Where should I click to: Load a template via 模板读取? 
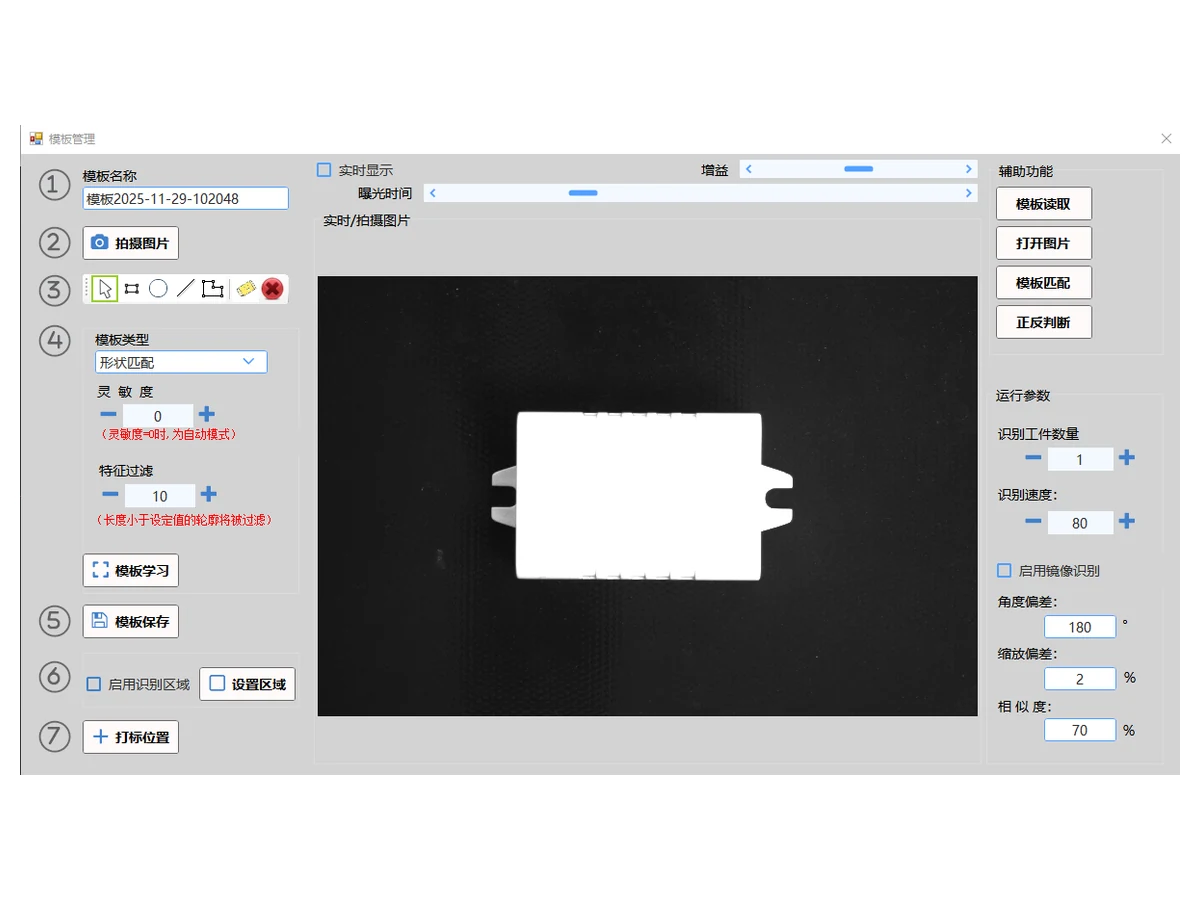click(x=1044, y=204)
